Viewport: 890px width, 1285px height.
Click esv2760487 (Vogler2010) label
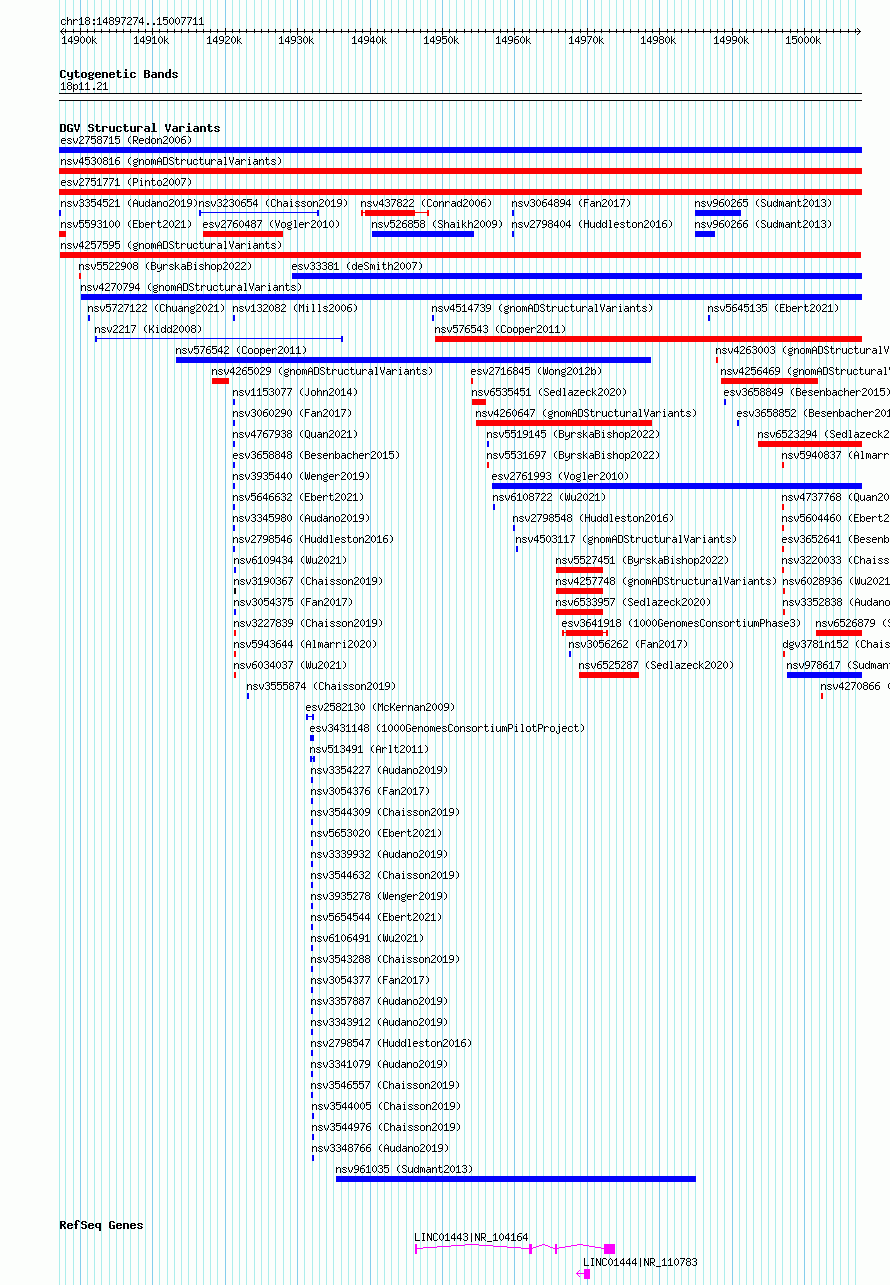tap(272, 224)
